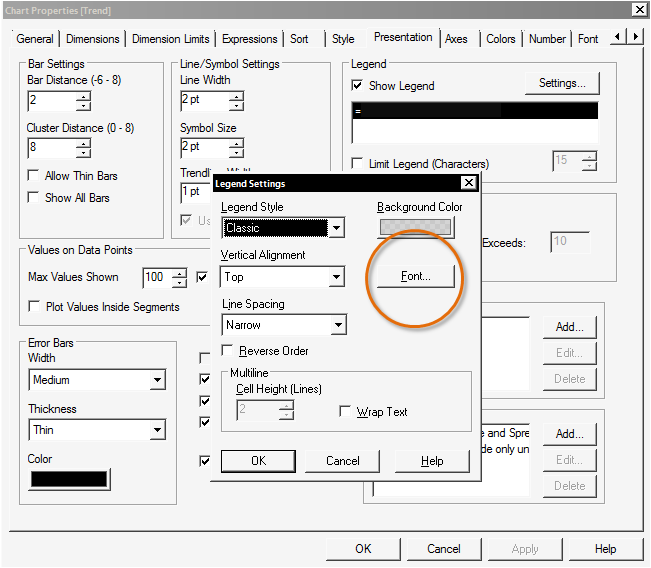Viewport: 651px width, 568px height.
Task: Click OK in Legend Settings dialog
Action: (258, 461)
